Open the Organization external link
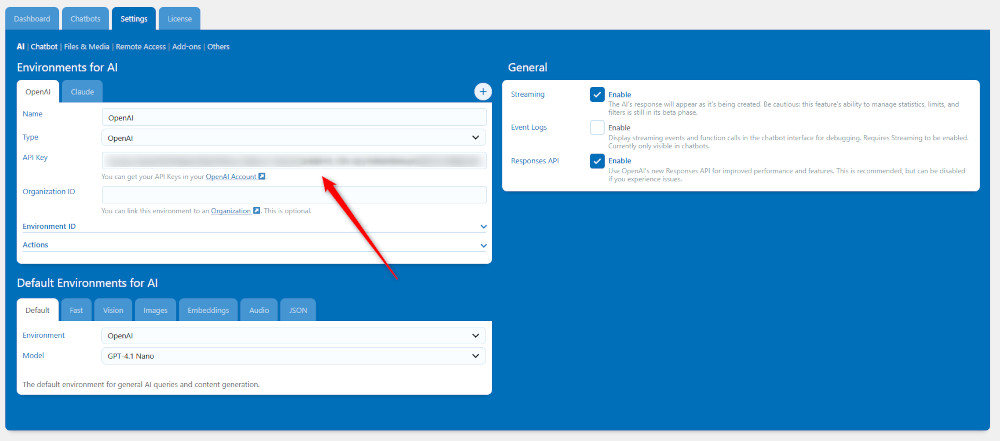The height and width of the screenshot is (441, 1000). tap(235, 210)
